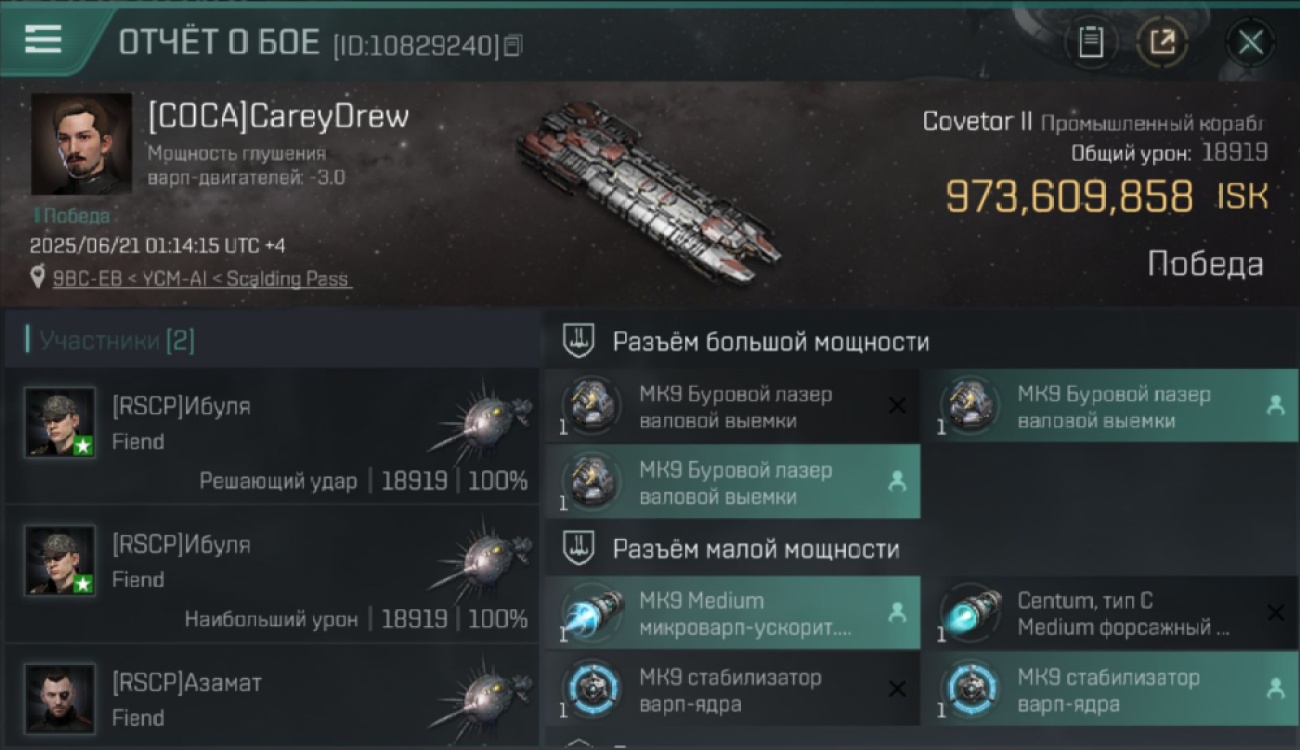Select the ISK value 973,609,858

1069,196
